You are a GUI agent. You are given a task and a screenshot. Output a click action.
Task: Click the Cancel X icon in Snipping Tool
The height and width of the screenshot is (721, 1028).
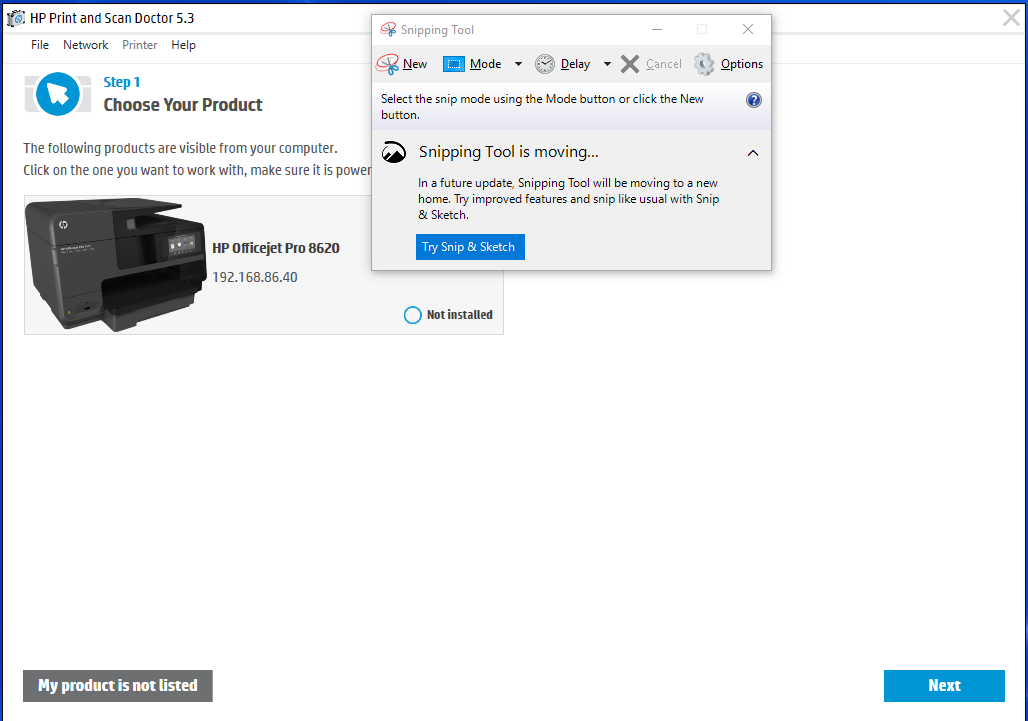(x=630, y=64)
